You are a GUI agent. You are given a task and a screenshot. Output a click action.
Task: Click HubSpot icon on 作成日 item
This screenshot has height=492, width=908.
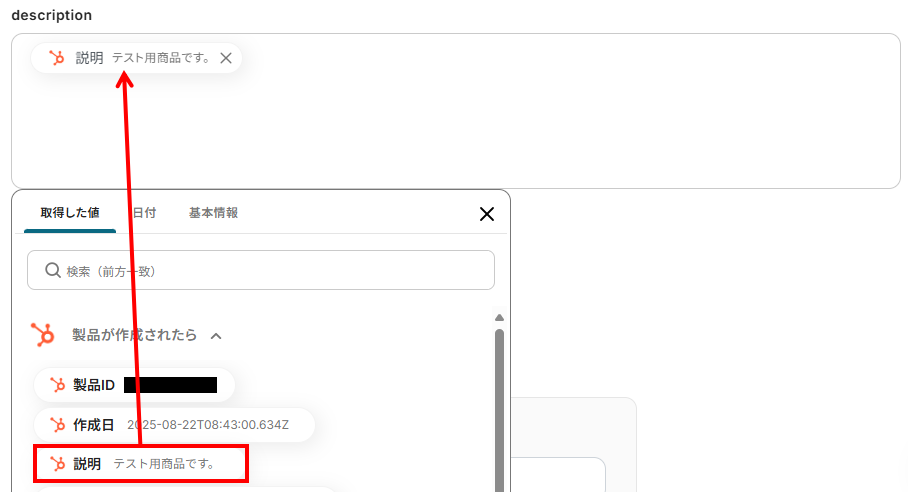tap(57, 425)
